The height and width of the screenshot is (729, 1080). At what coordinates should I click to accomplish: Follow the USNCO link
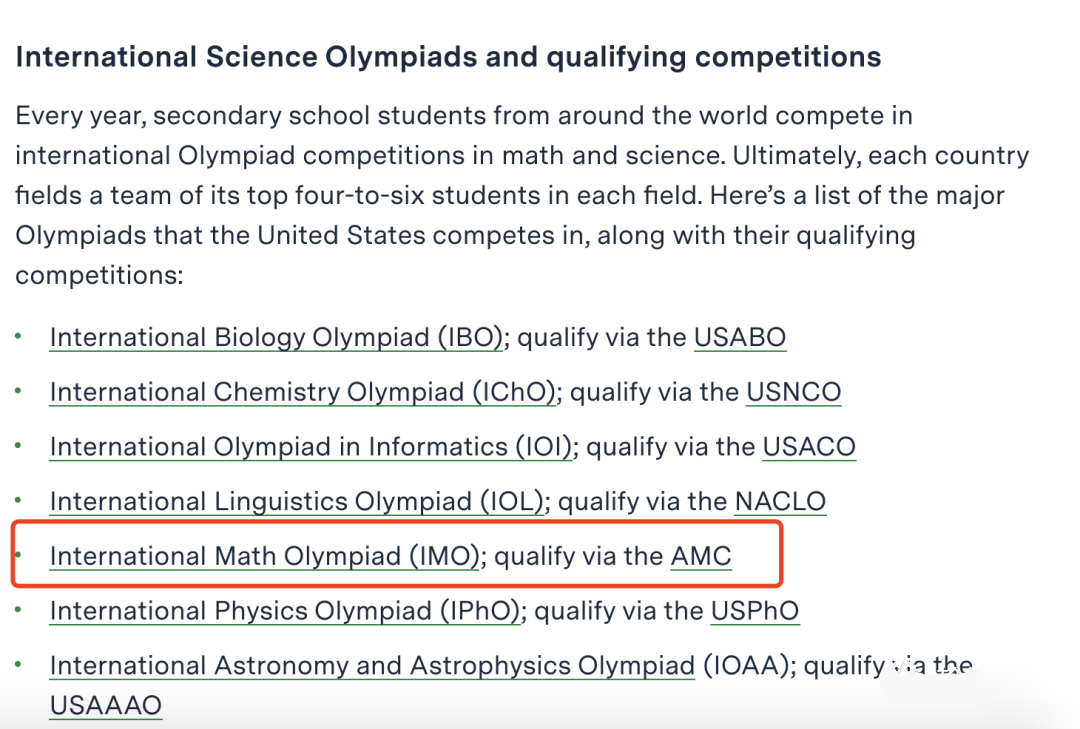tap(793, 392)
